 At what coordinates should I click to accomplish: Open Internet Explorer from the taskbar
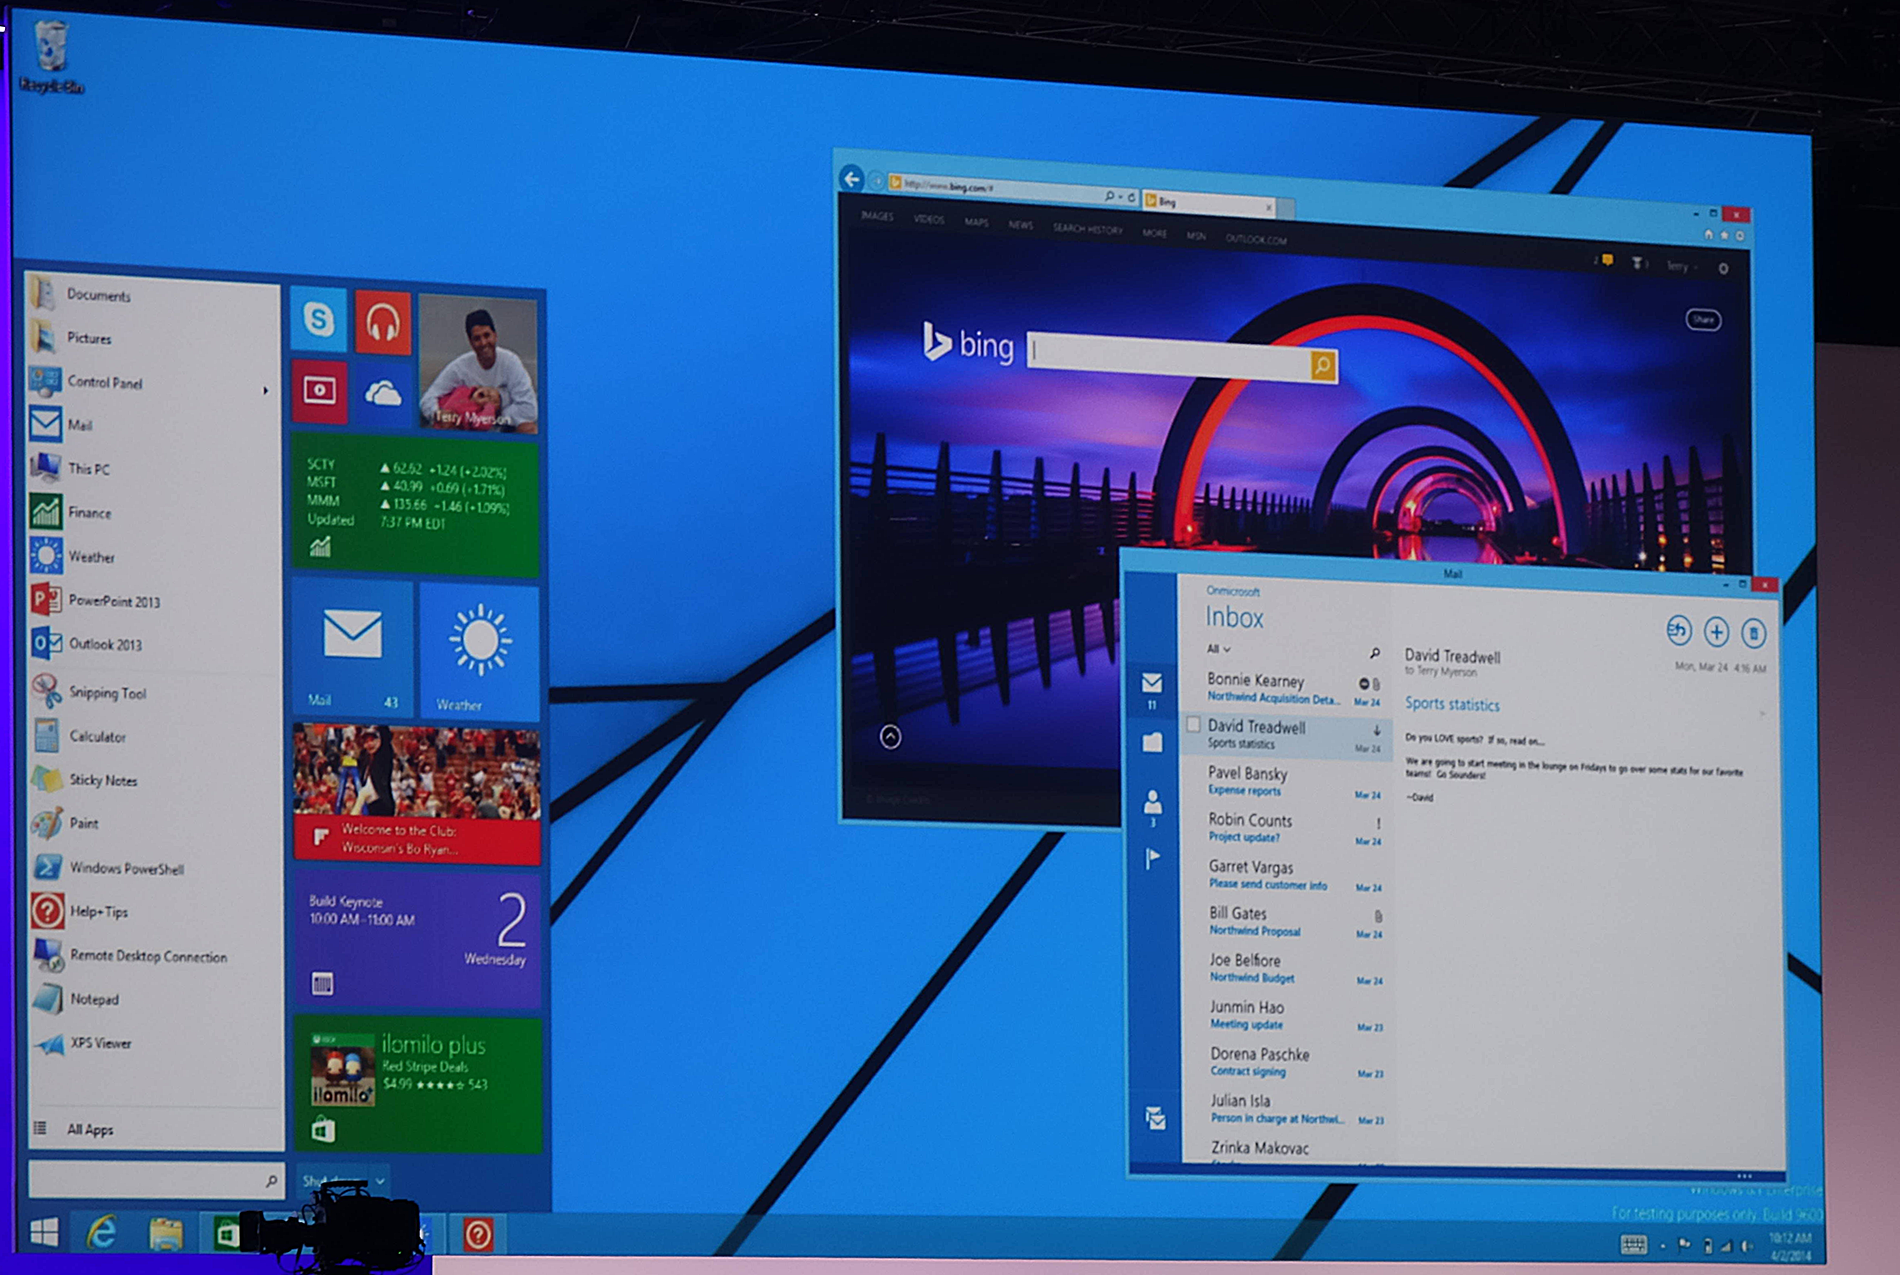102,1233
